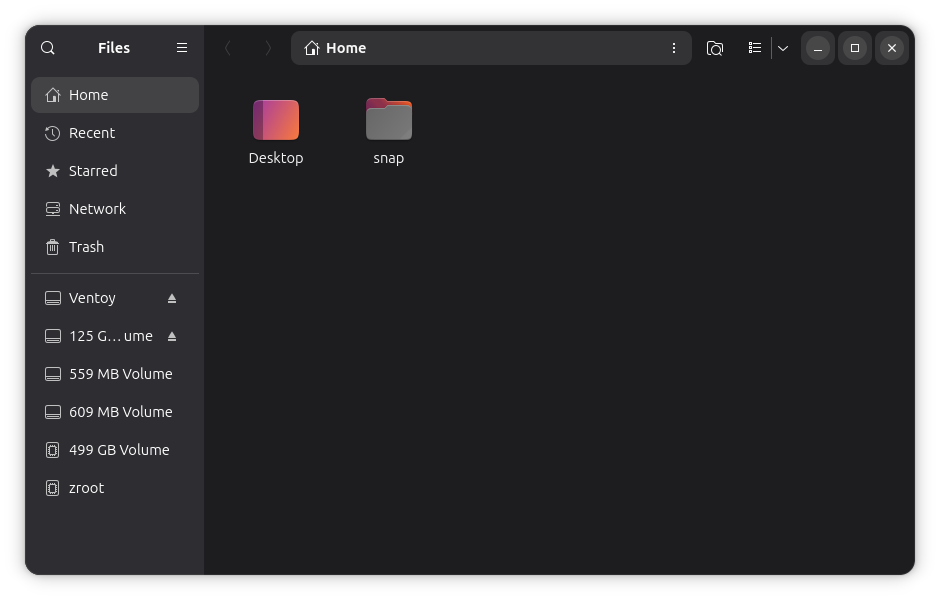This screenshot has height=600, width=940.
Task: Open the sidebar hamburger menu
Action: pos(182,48)
